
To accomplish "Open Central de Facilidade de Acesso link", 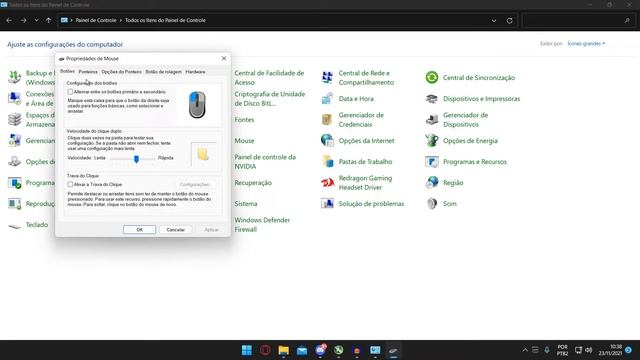I will pos(269,78).
